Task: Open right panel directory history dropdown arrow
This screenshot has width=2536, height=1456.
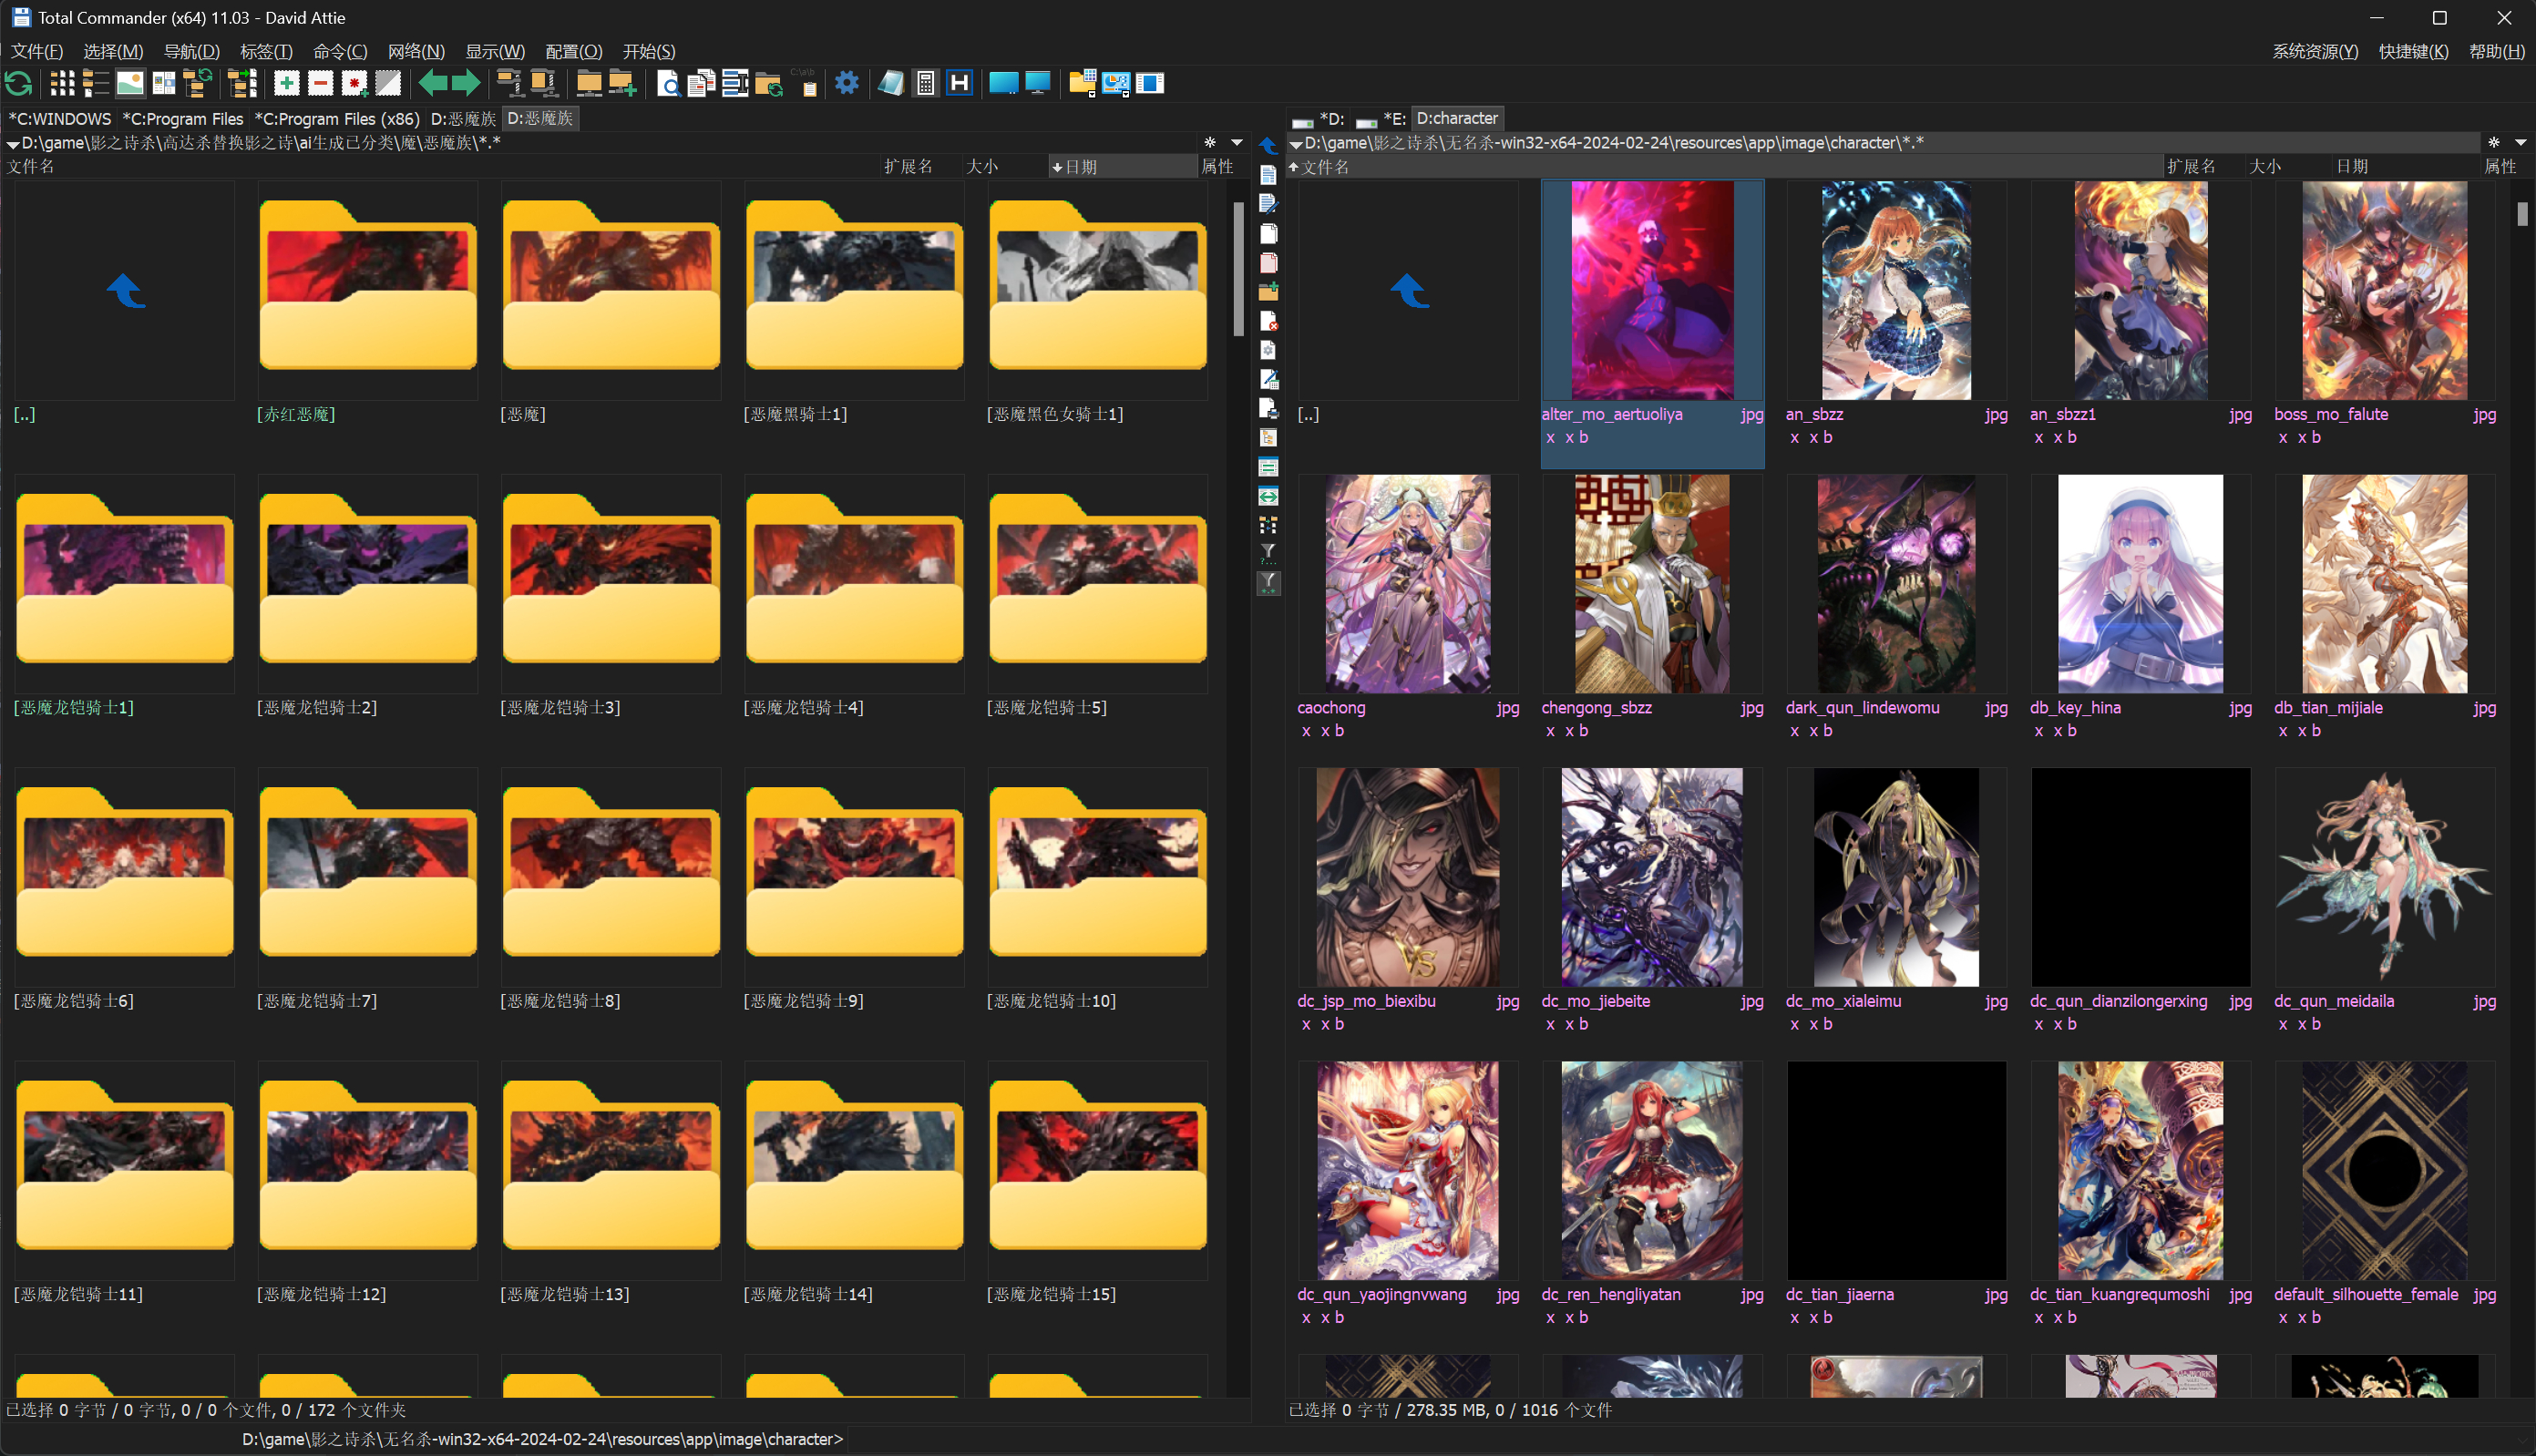Action: [2520, 143]
